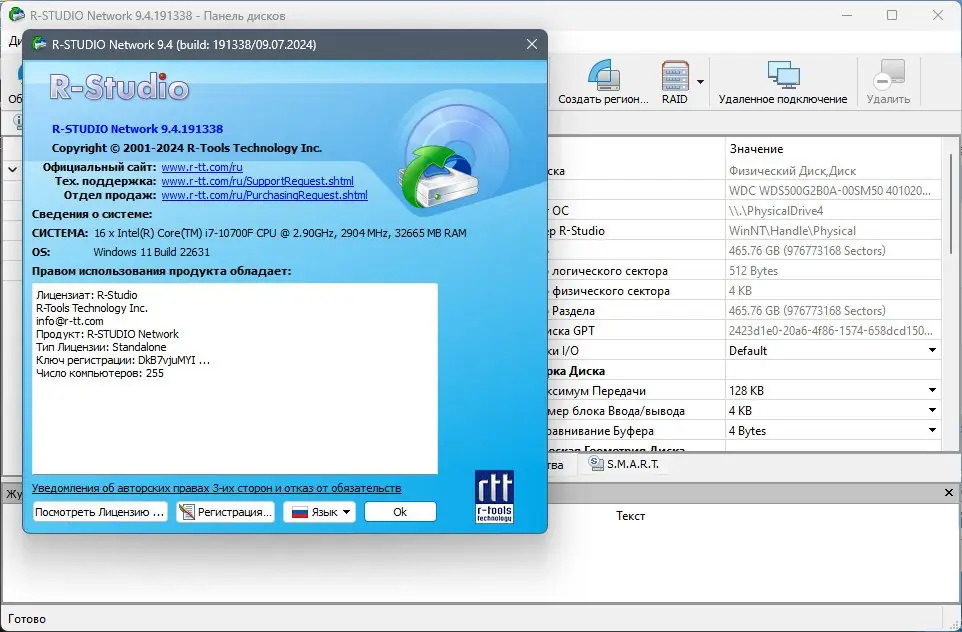
Task: Click the Текст column header in log
Action: click(630, 516)
